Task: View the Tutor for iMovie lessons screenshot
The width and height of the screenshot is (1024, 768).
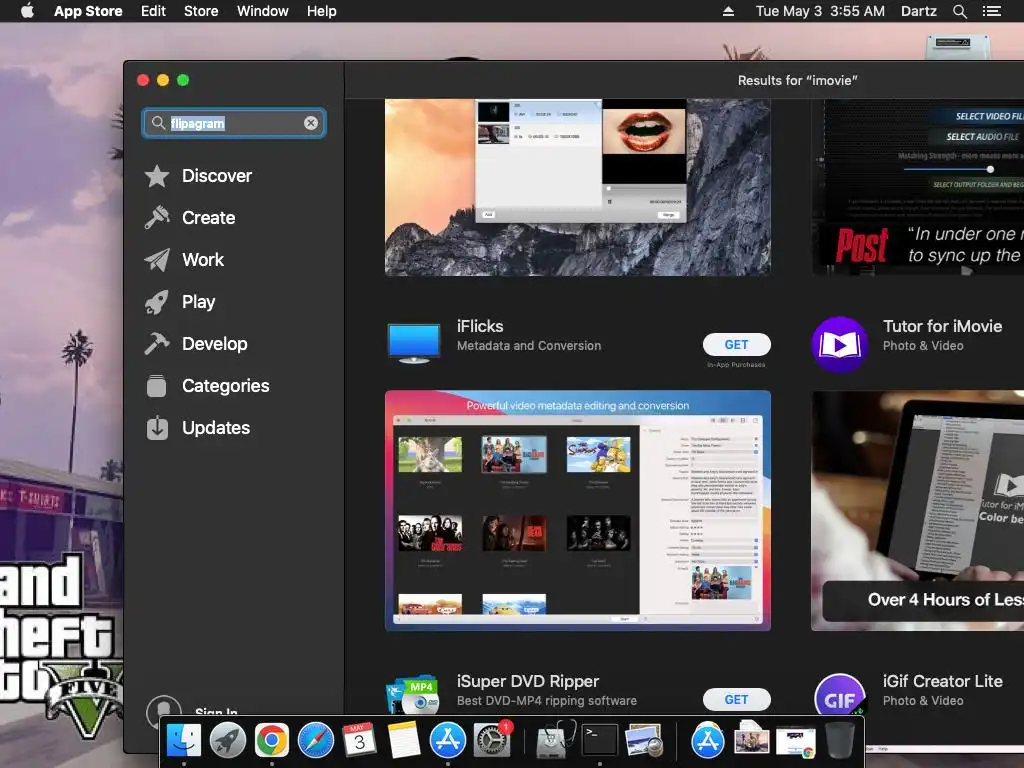Action: 917,511
